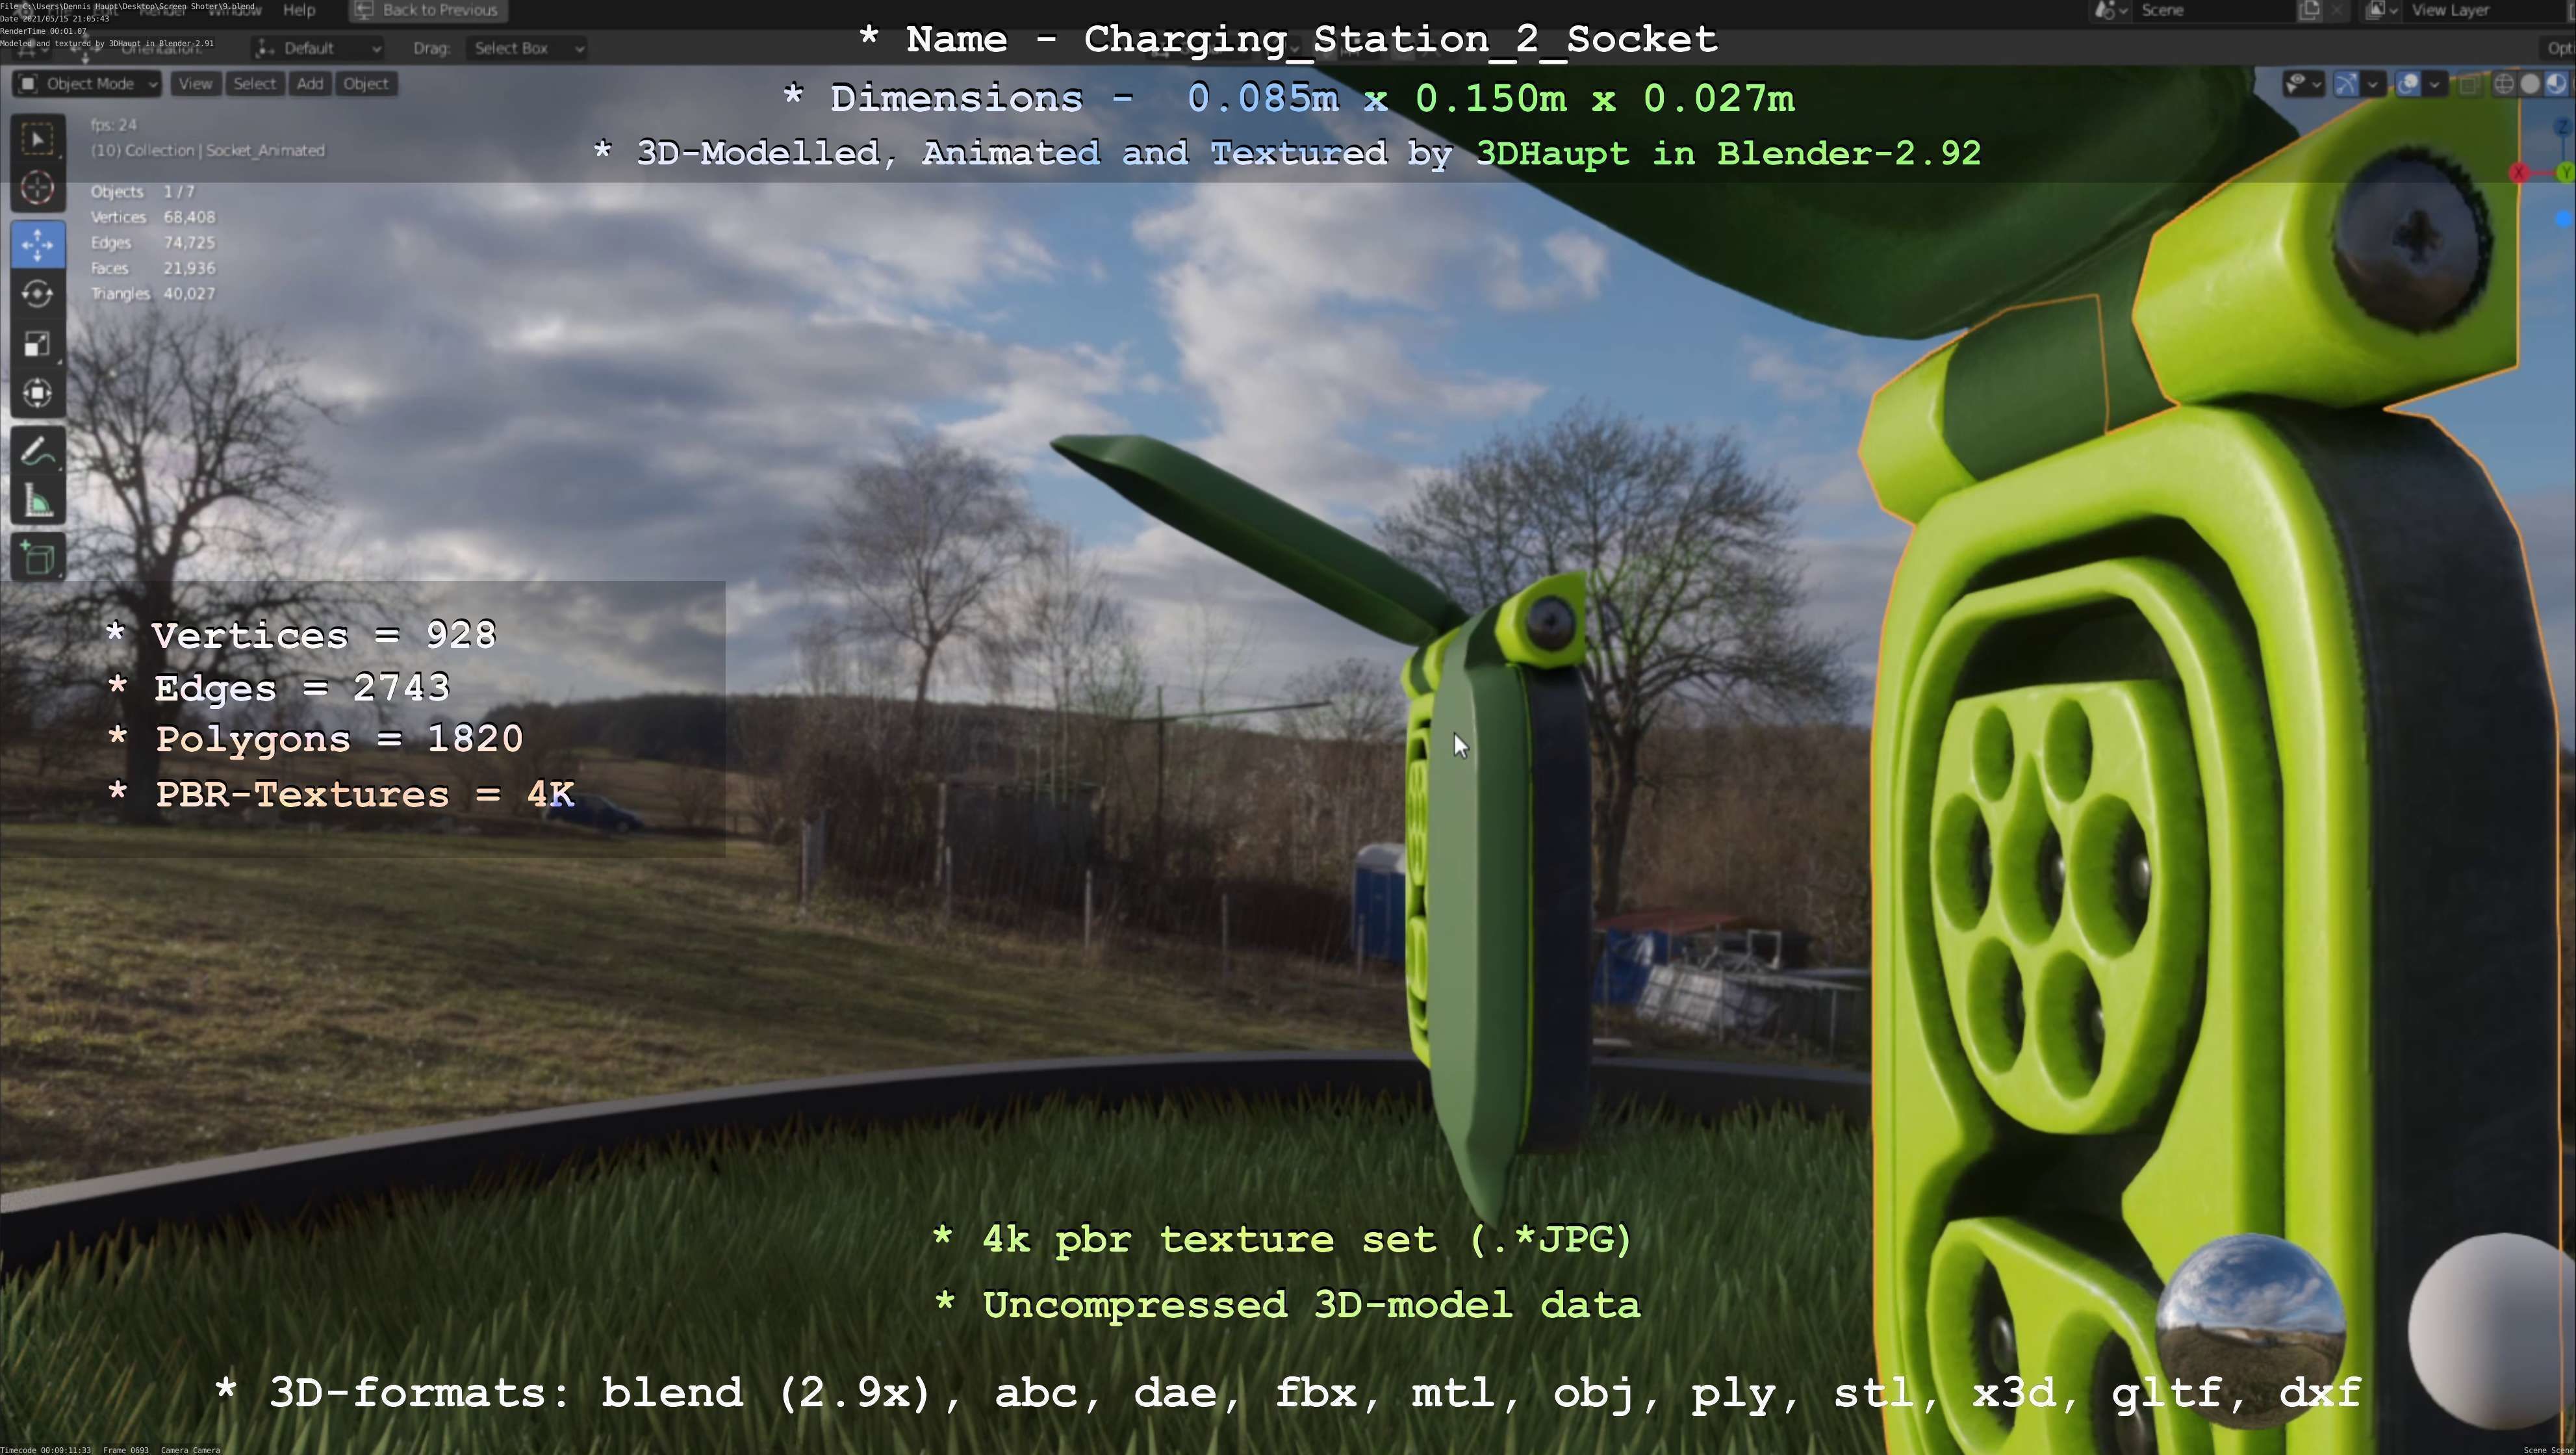
Task: Activate the Transform tool
Action: point(38,393)
